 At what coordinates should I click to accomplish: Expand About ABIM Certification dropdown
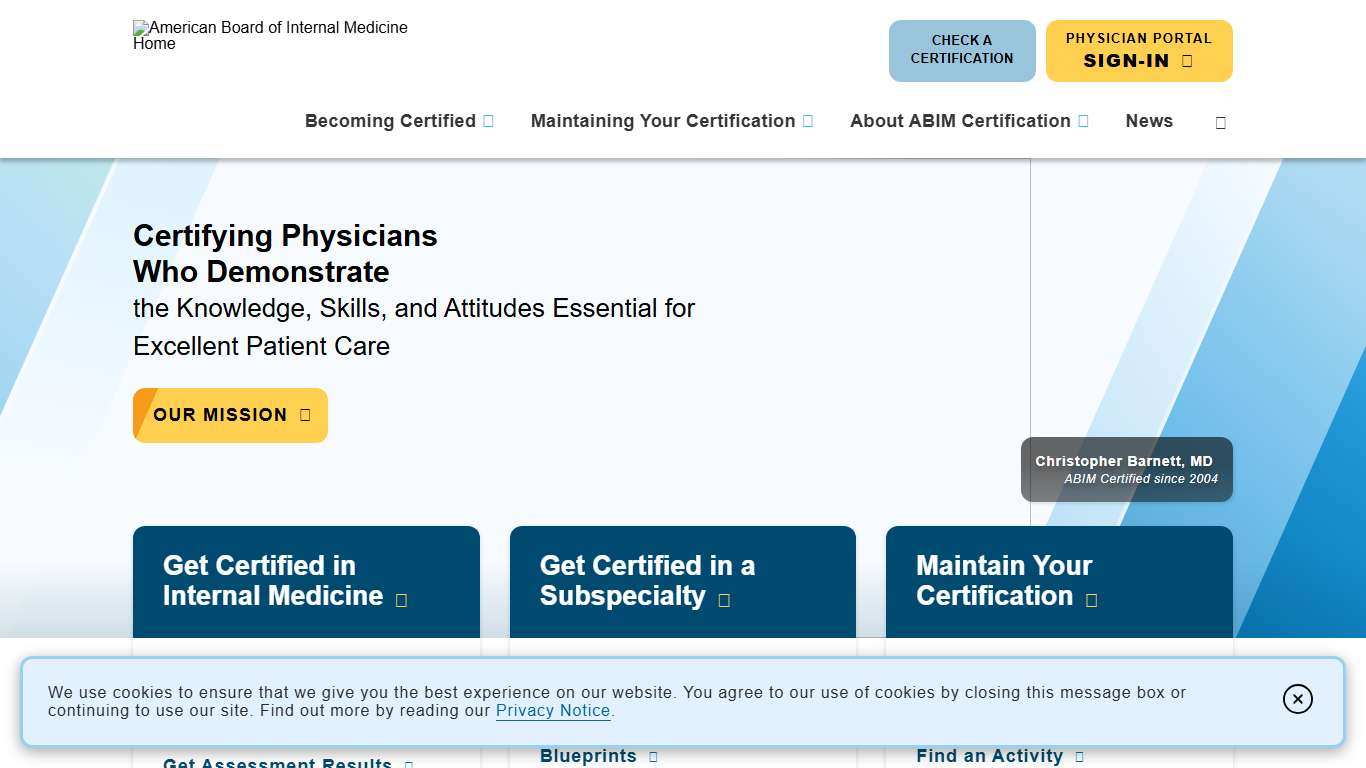[x=1083, y=121]
